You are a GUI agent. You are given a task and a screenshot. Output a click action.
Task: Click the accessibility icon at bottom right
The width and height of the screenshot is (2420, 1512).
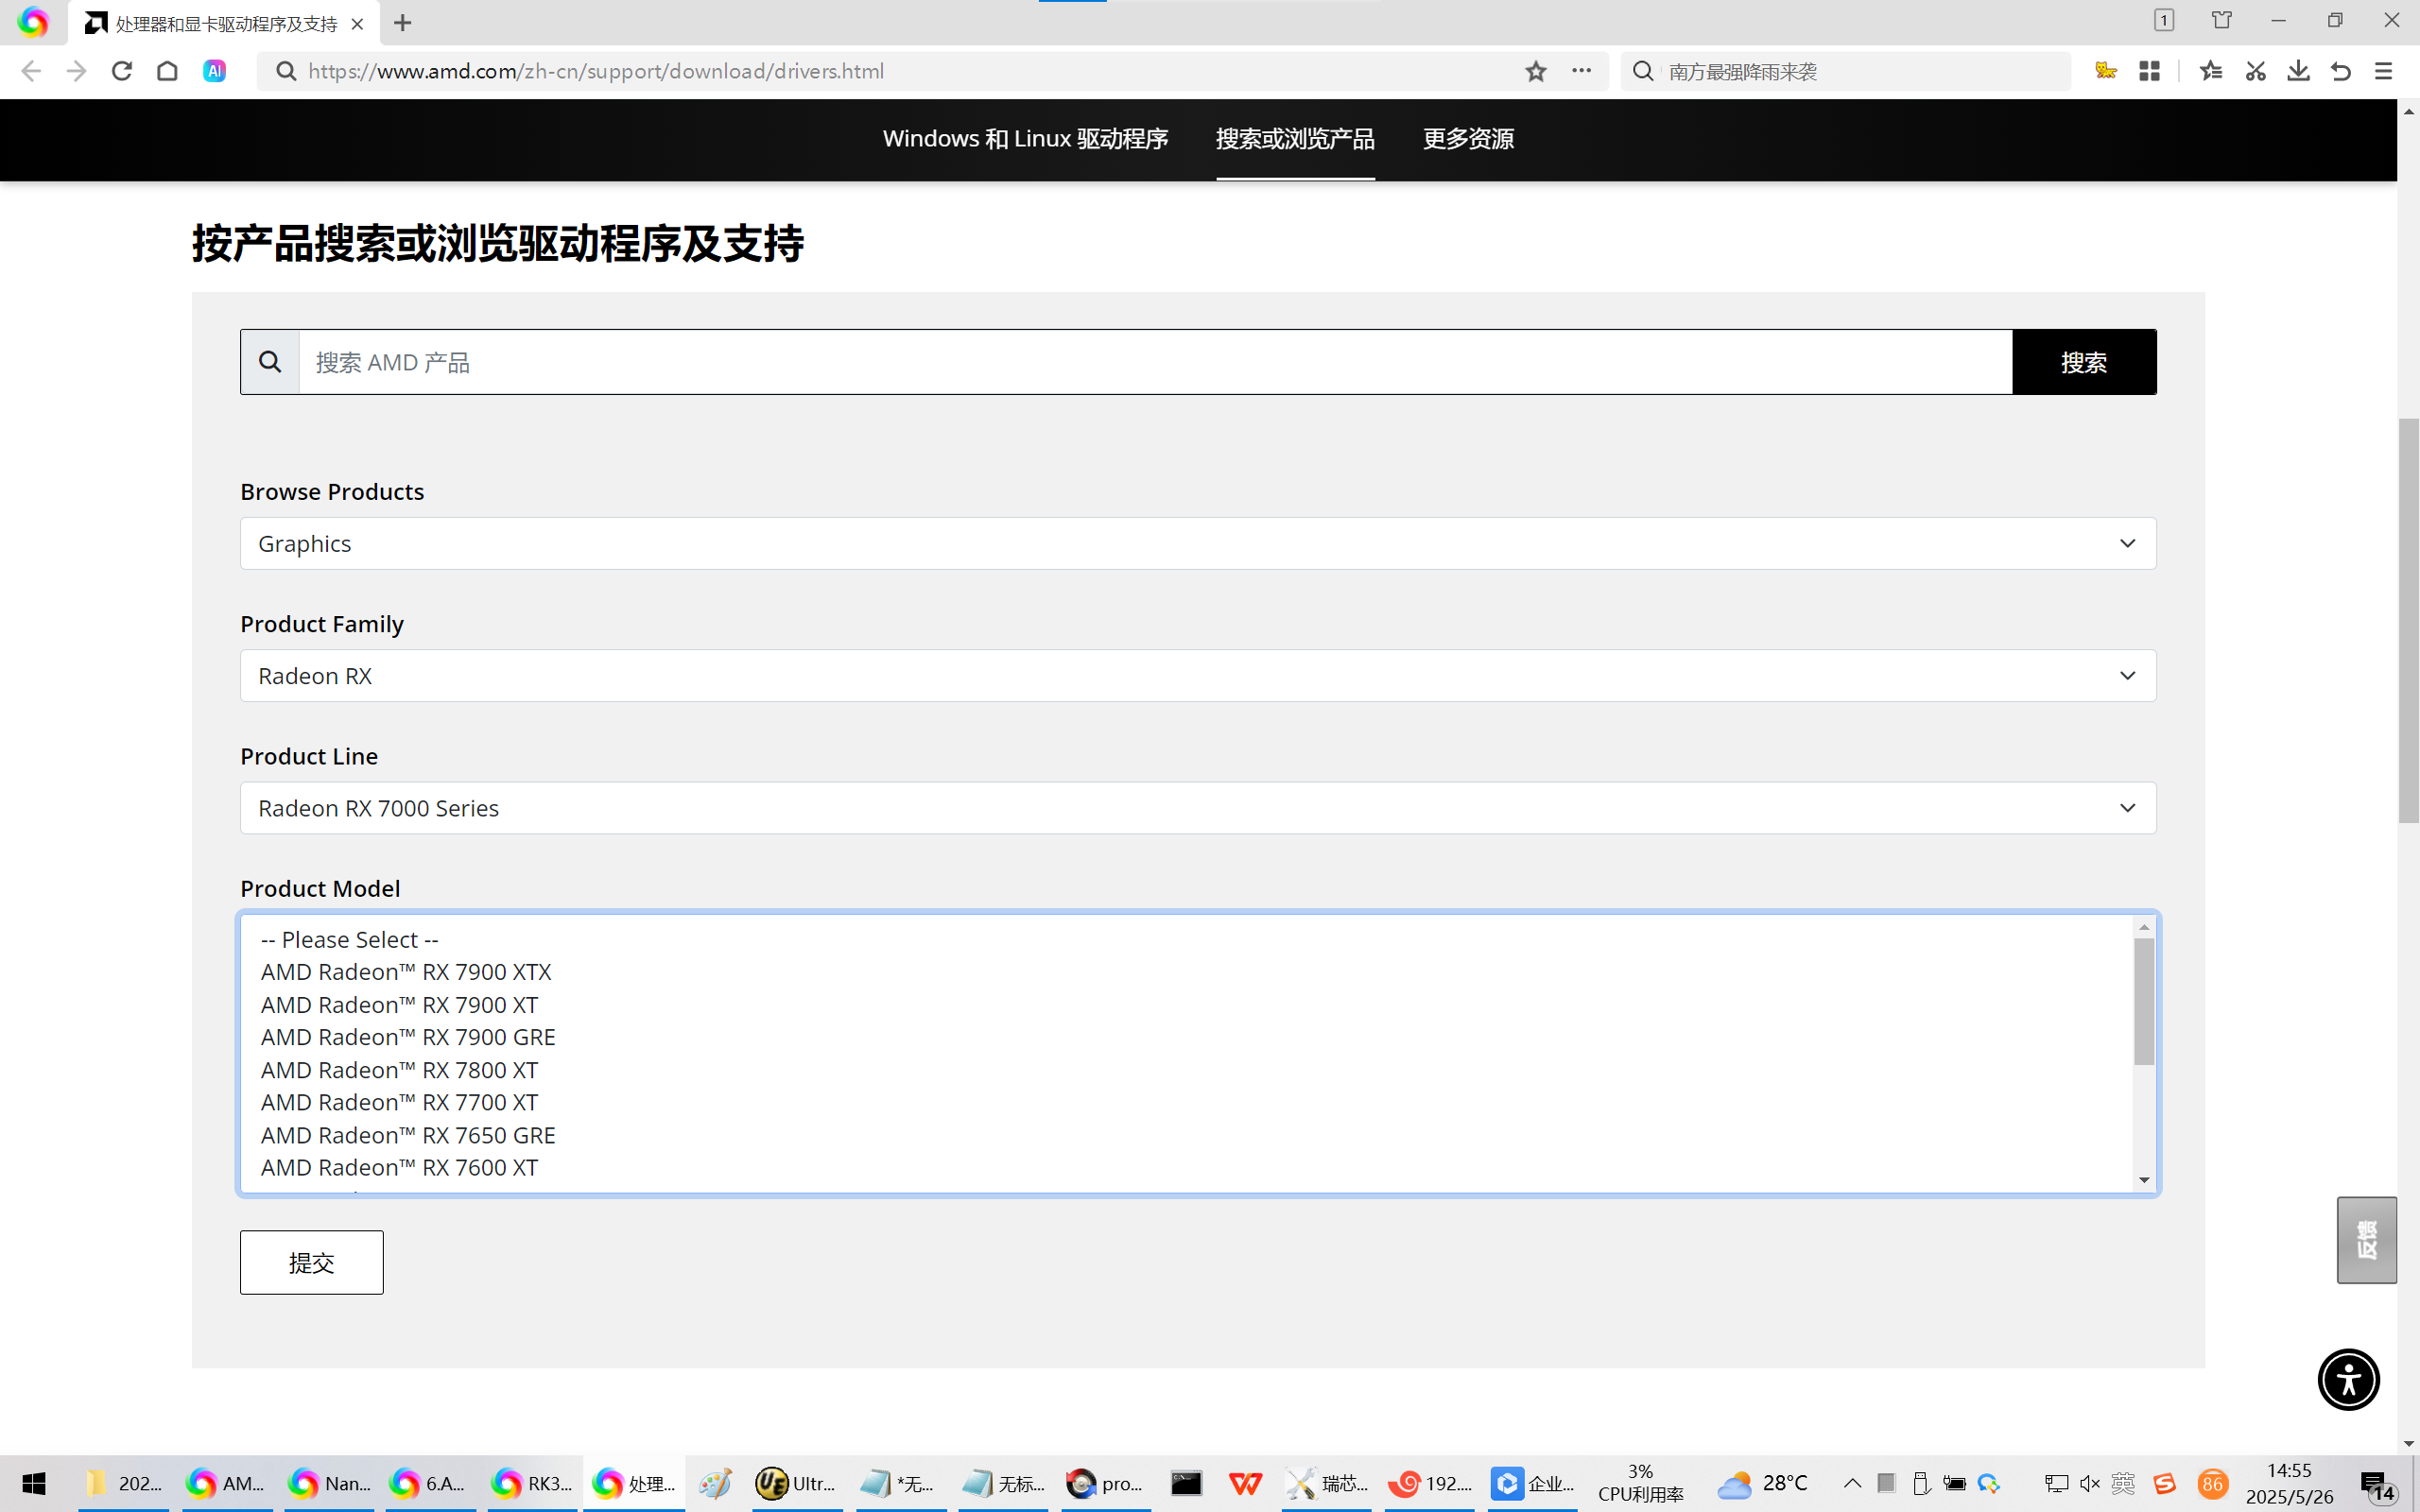click(x=2347, y=1379)
